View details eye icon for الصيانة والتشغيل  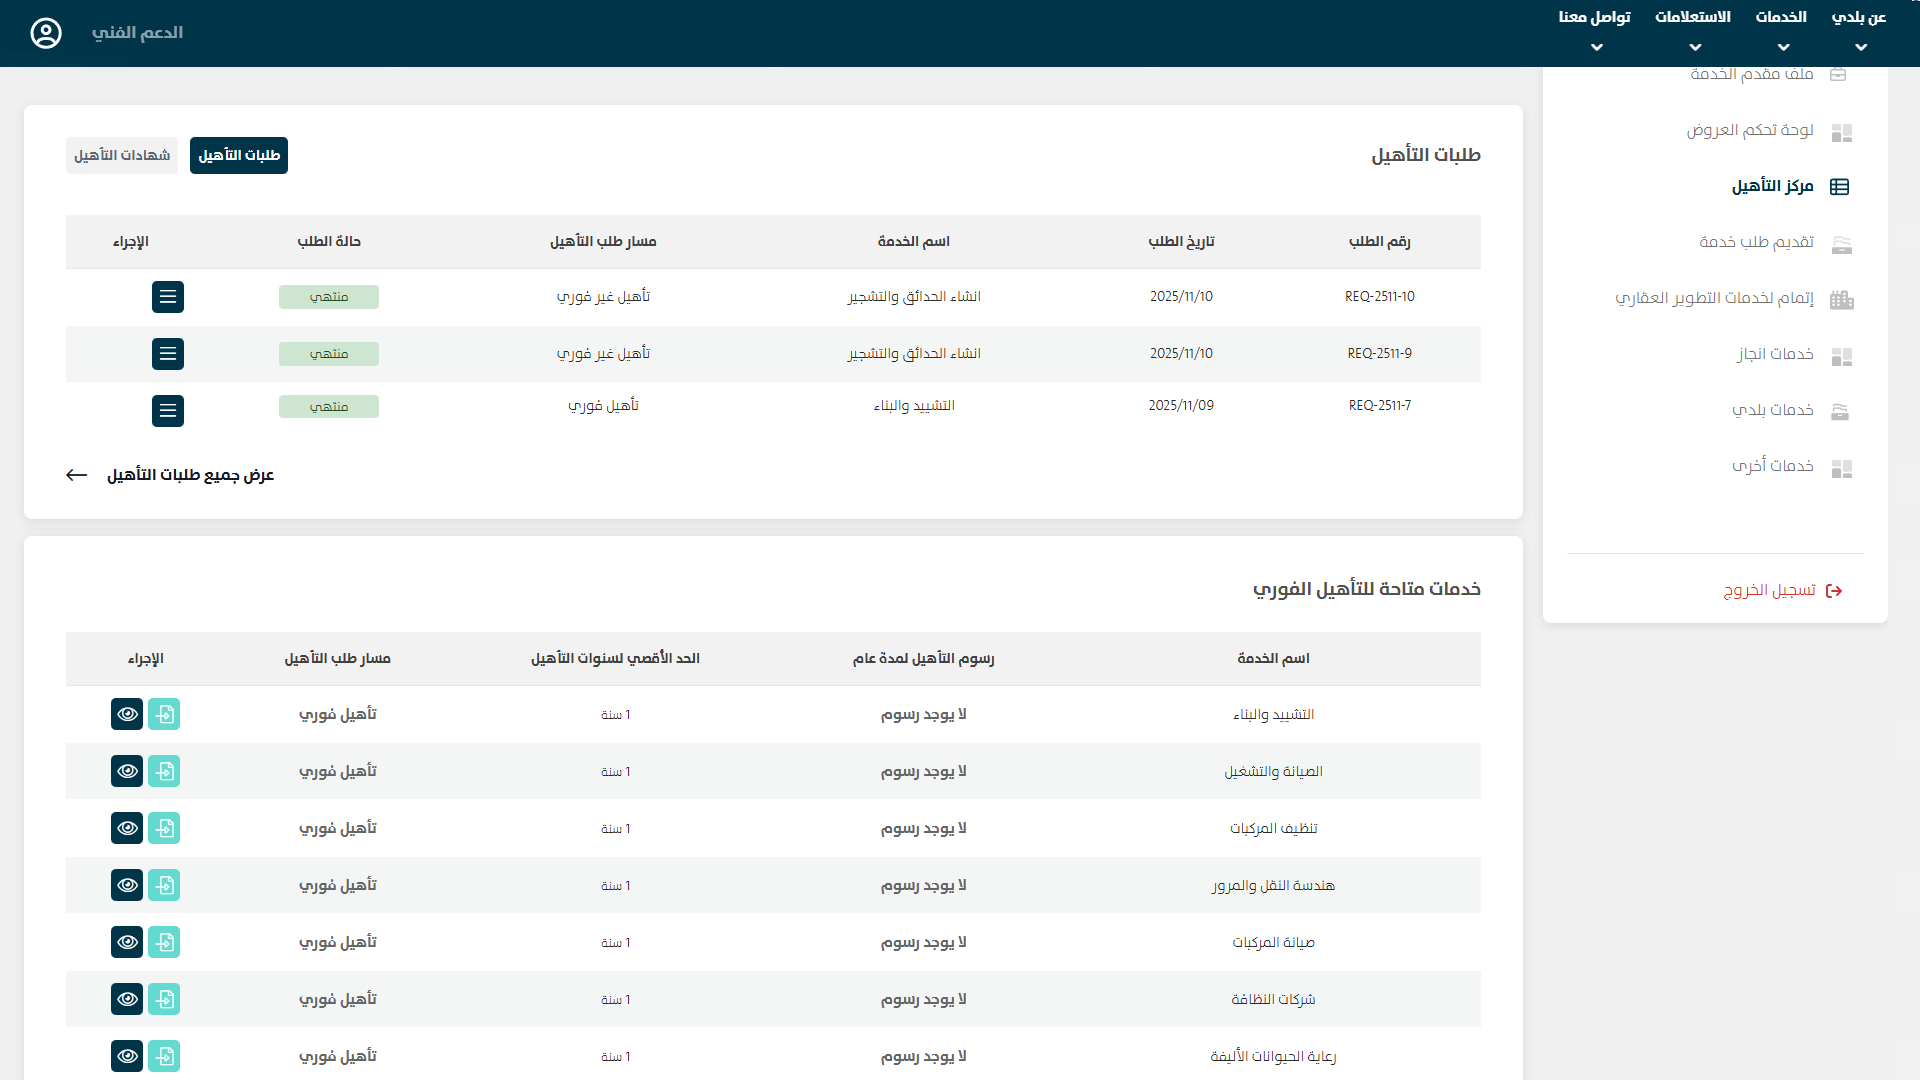[127, 771]
